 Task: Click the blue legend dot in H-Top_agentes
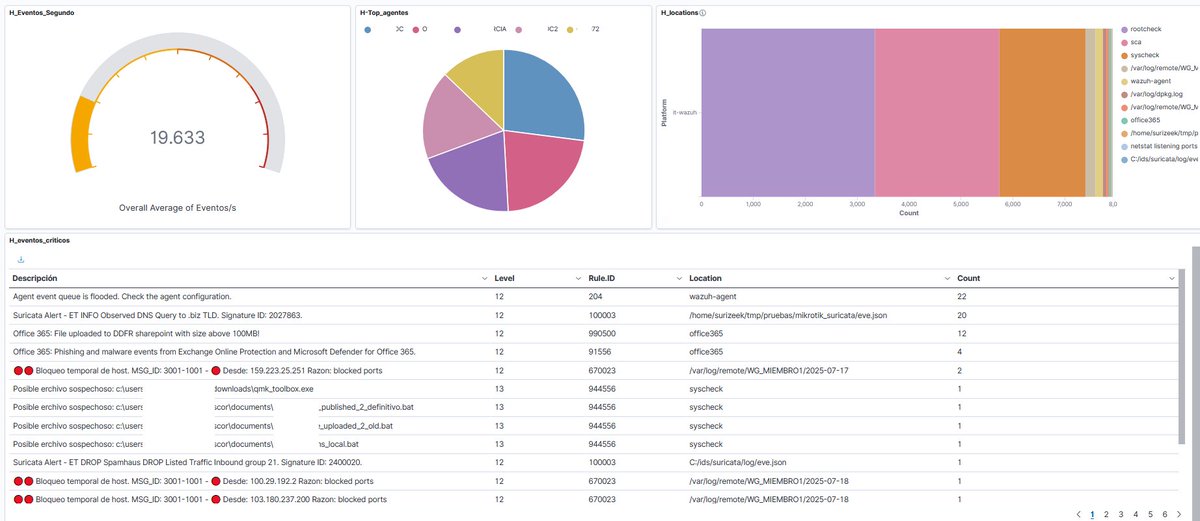tap(368, 30)
